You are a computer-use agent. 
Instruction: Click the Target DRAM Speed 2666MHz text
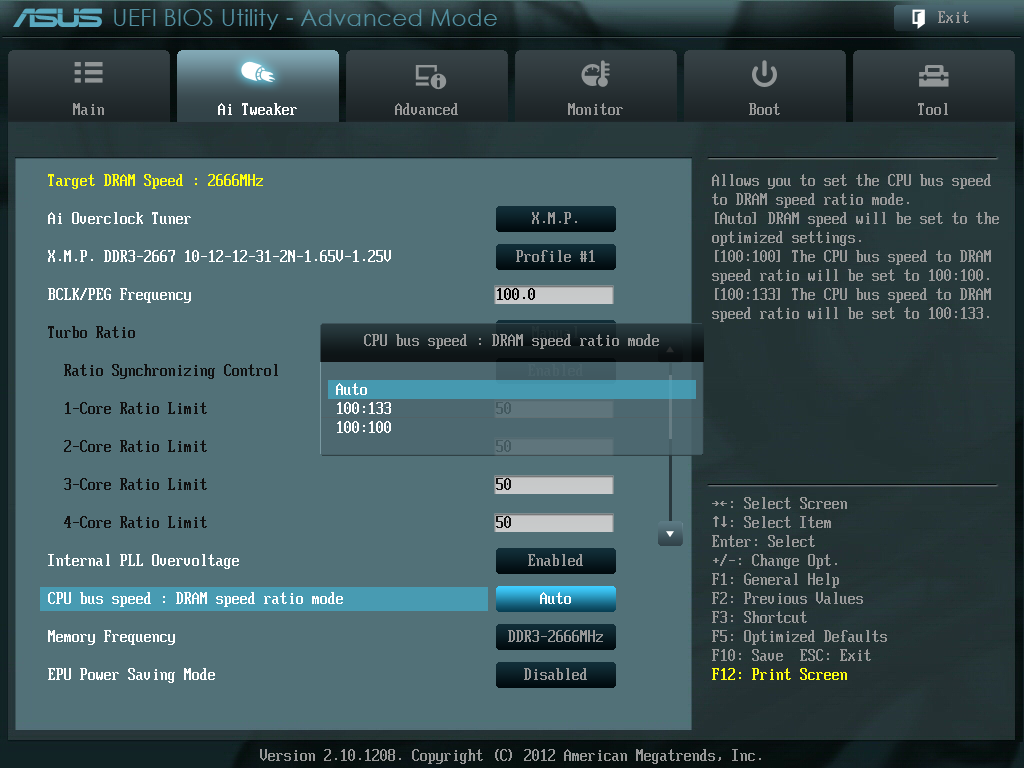point(155,181)
